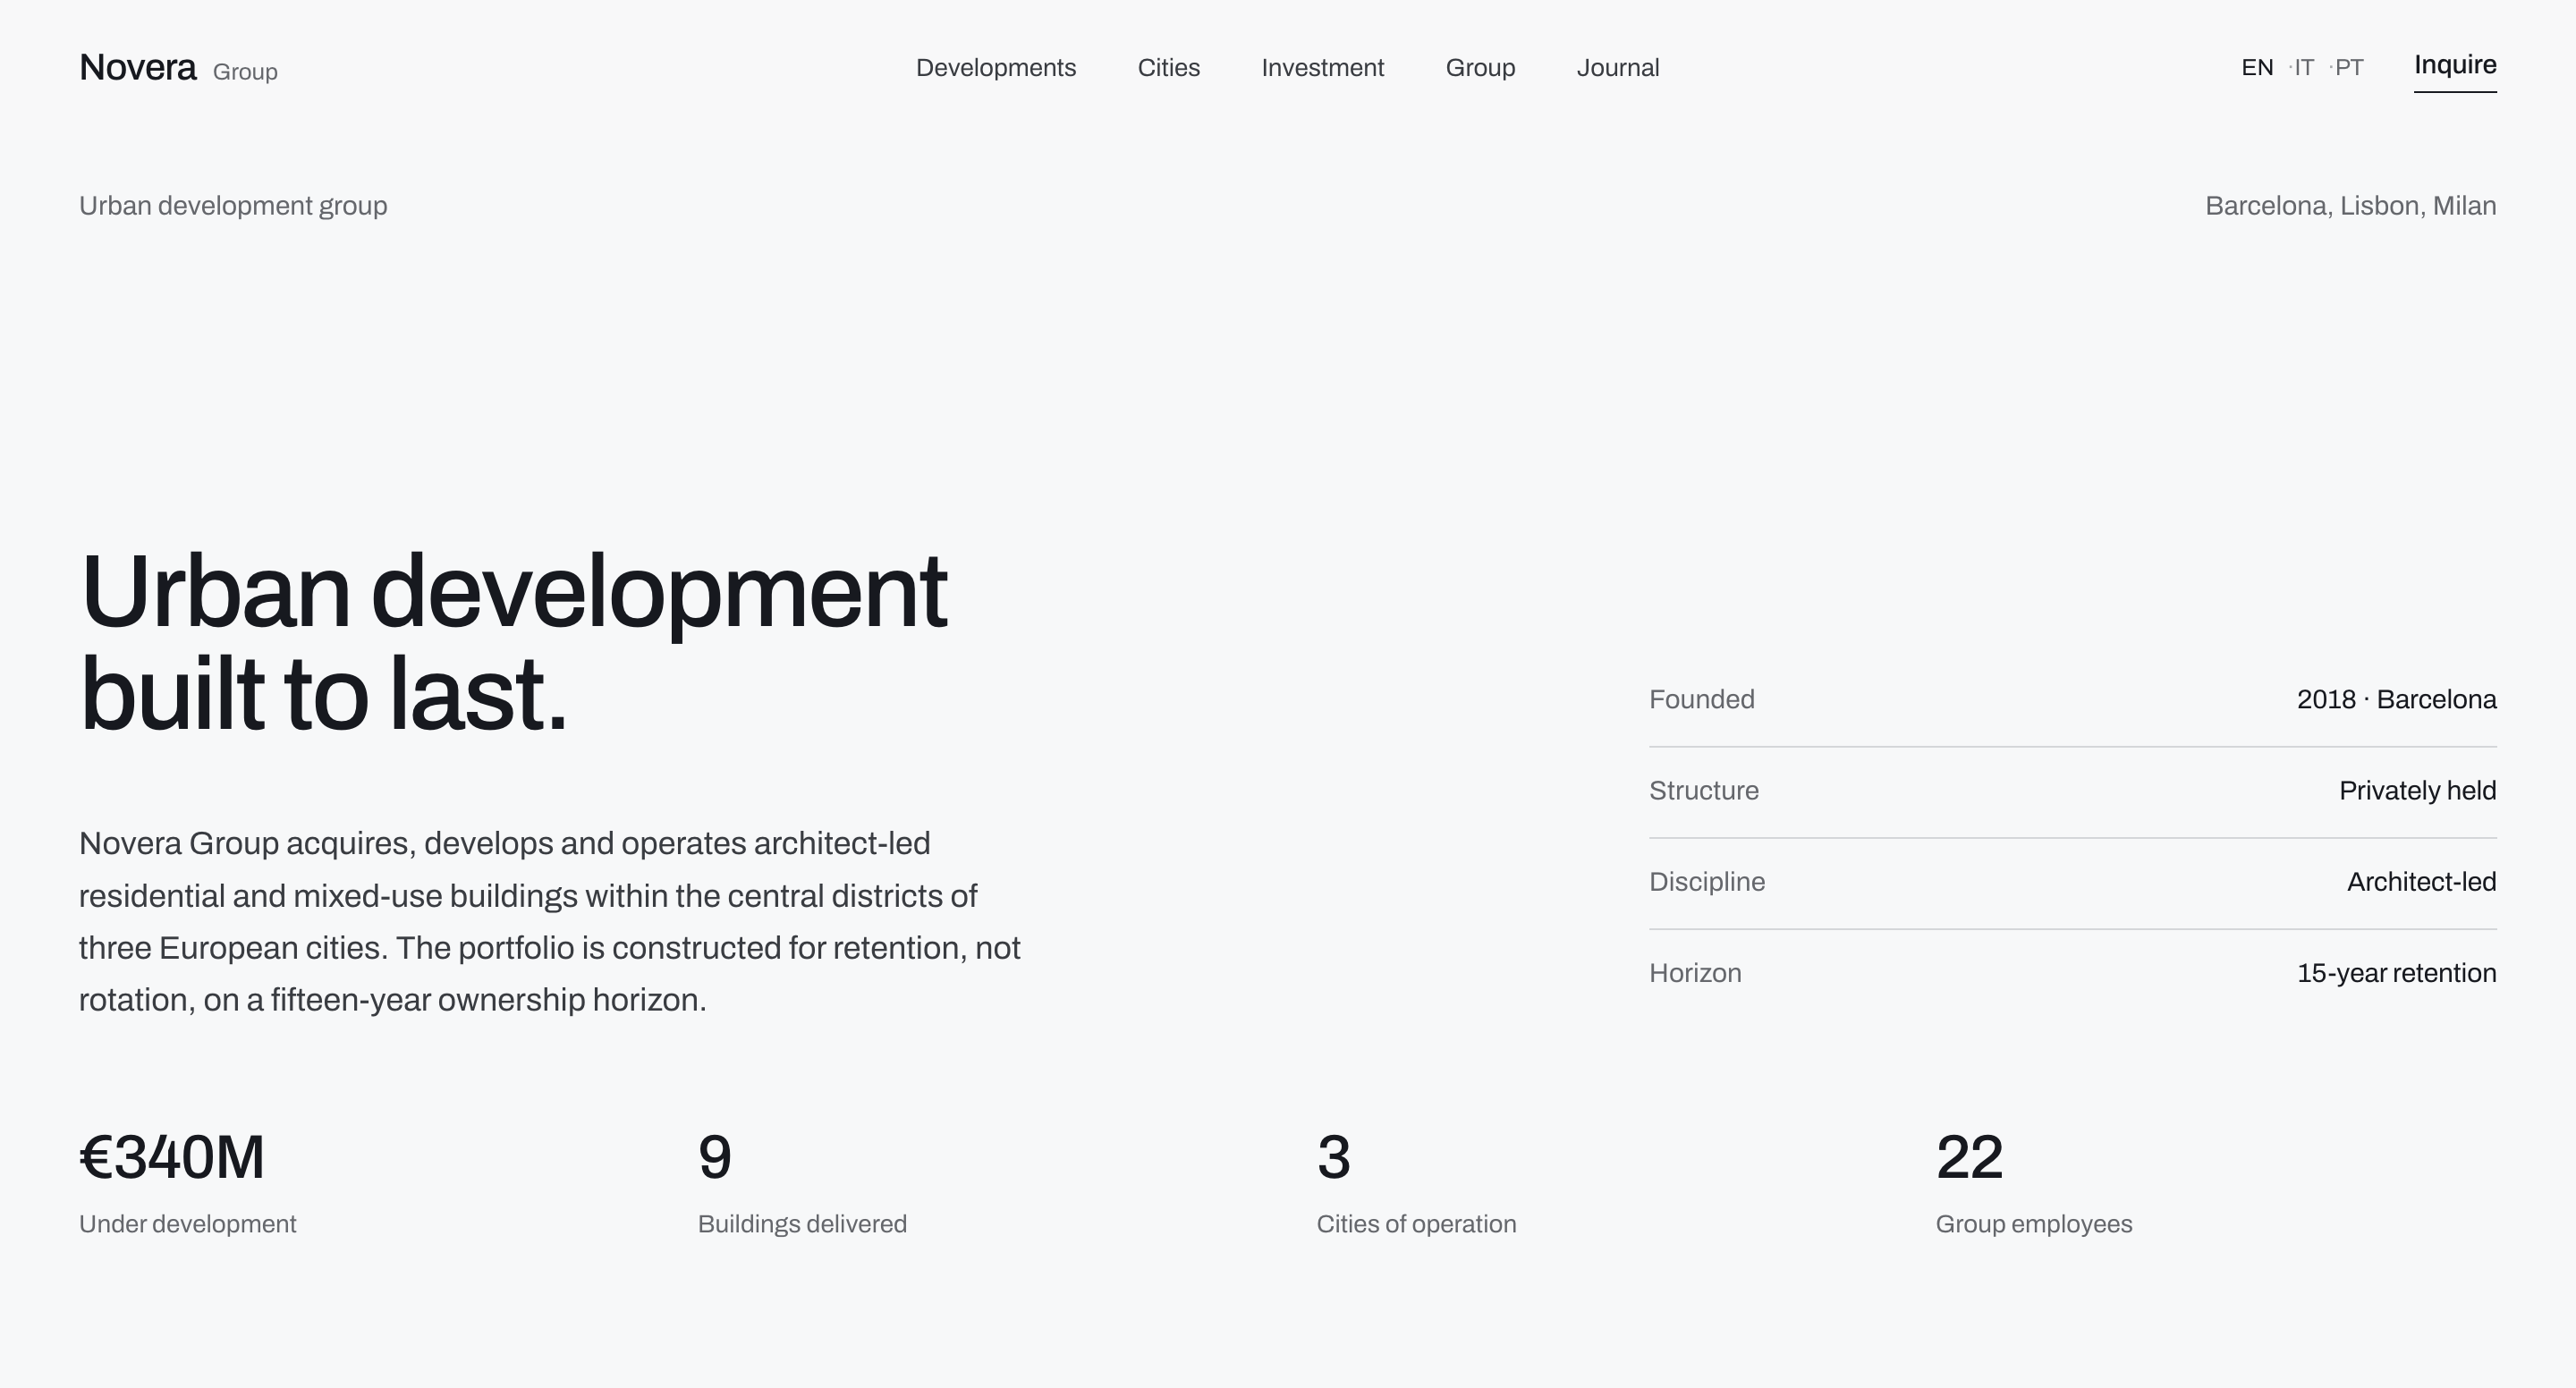Viewport: 2576px width, 1388px height.
Task: Open the Investment section
Action: 1323,68
